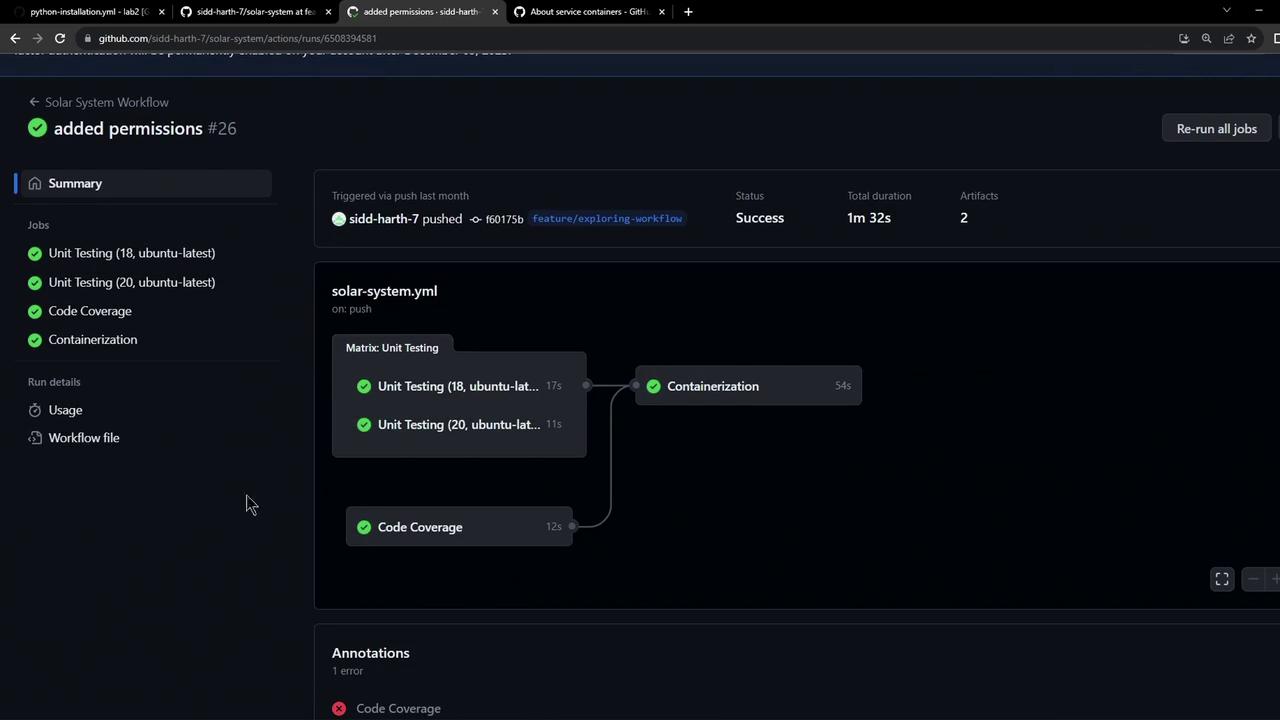Open the browser tab search dropdown
This screenshot has width=1280, height=720.
click(x=1226, y=11)
